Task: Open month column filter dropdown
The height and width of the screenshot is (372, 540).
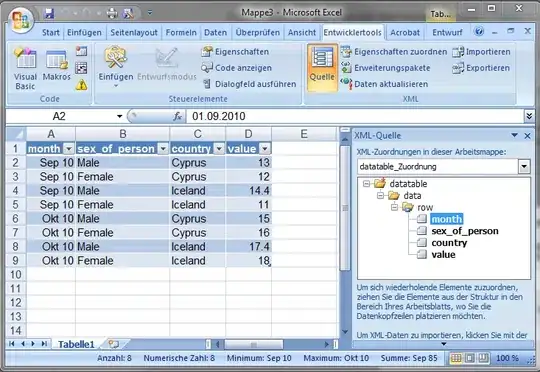Action: 69,149
